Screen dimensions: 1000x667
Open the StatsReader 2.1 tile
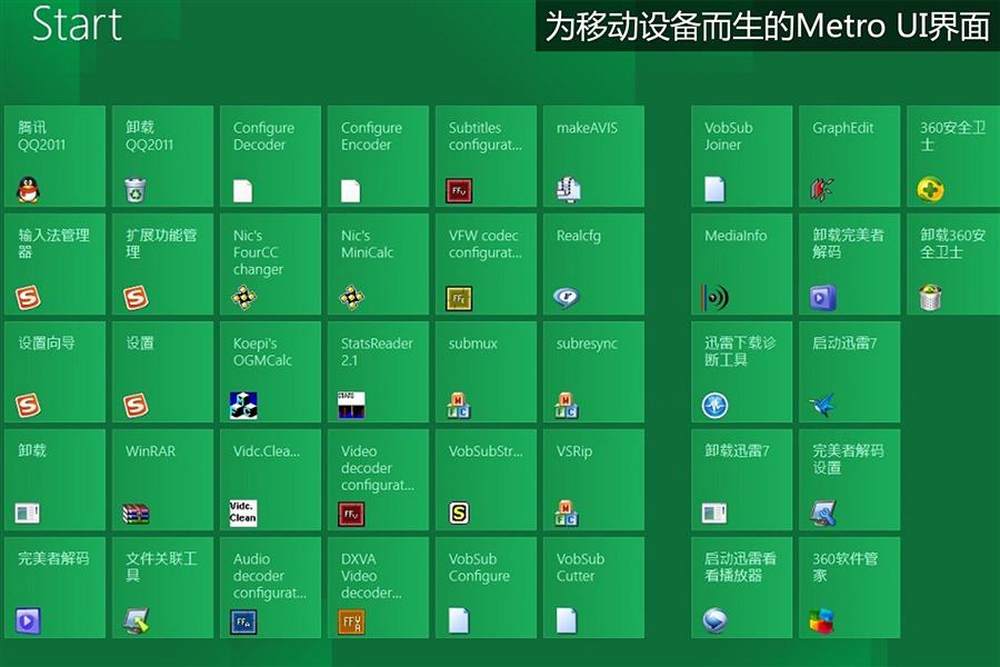pos(378,372)
